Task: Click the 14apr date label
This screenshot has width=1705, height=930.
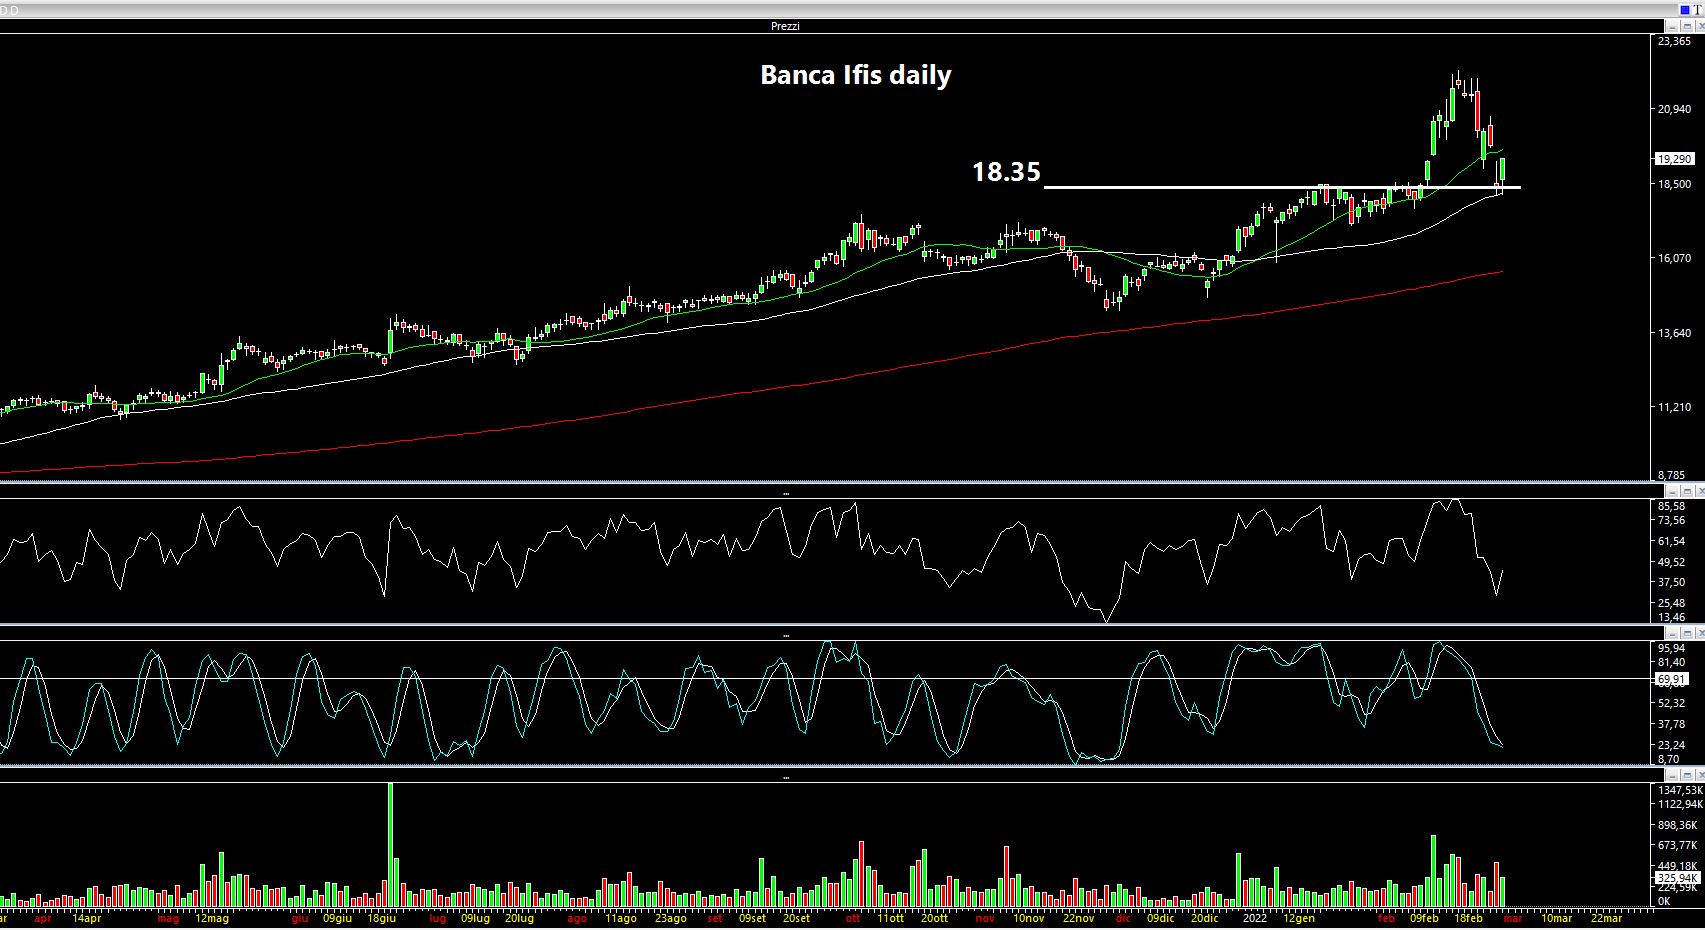Action: [x=86, y=918]
